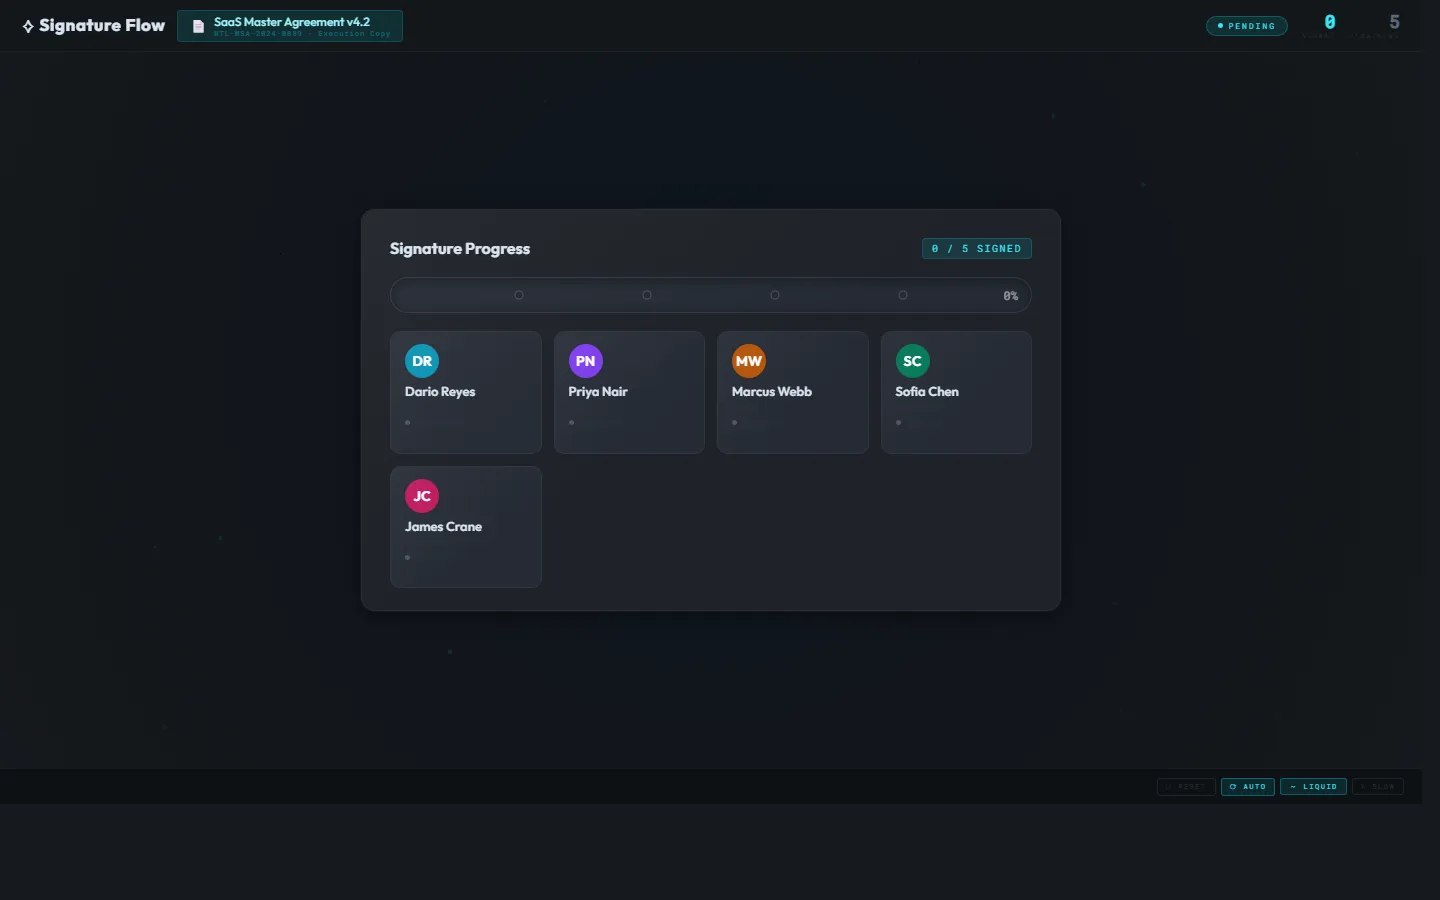Click the PENDING status badge
This screenshot has width=1440, height=900.
click(1246, 26)
